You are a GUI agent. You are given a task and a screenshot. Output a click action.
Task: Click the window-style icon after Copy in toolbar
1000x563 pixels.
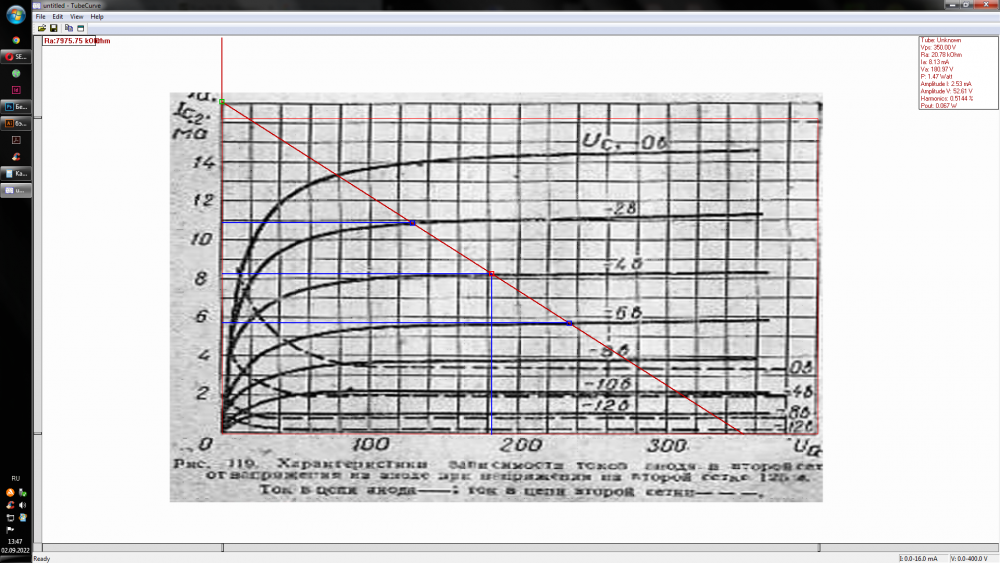pyautogui.click(x=81, y=28)
